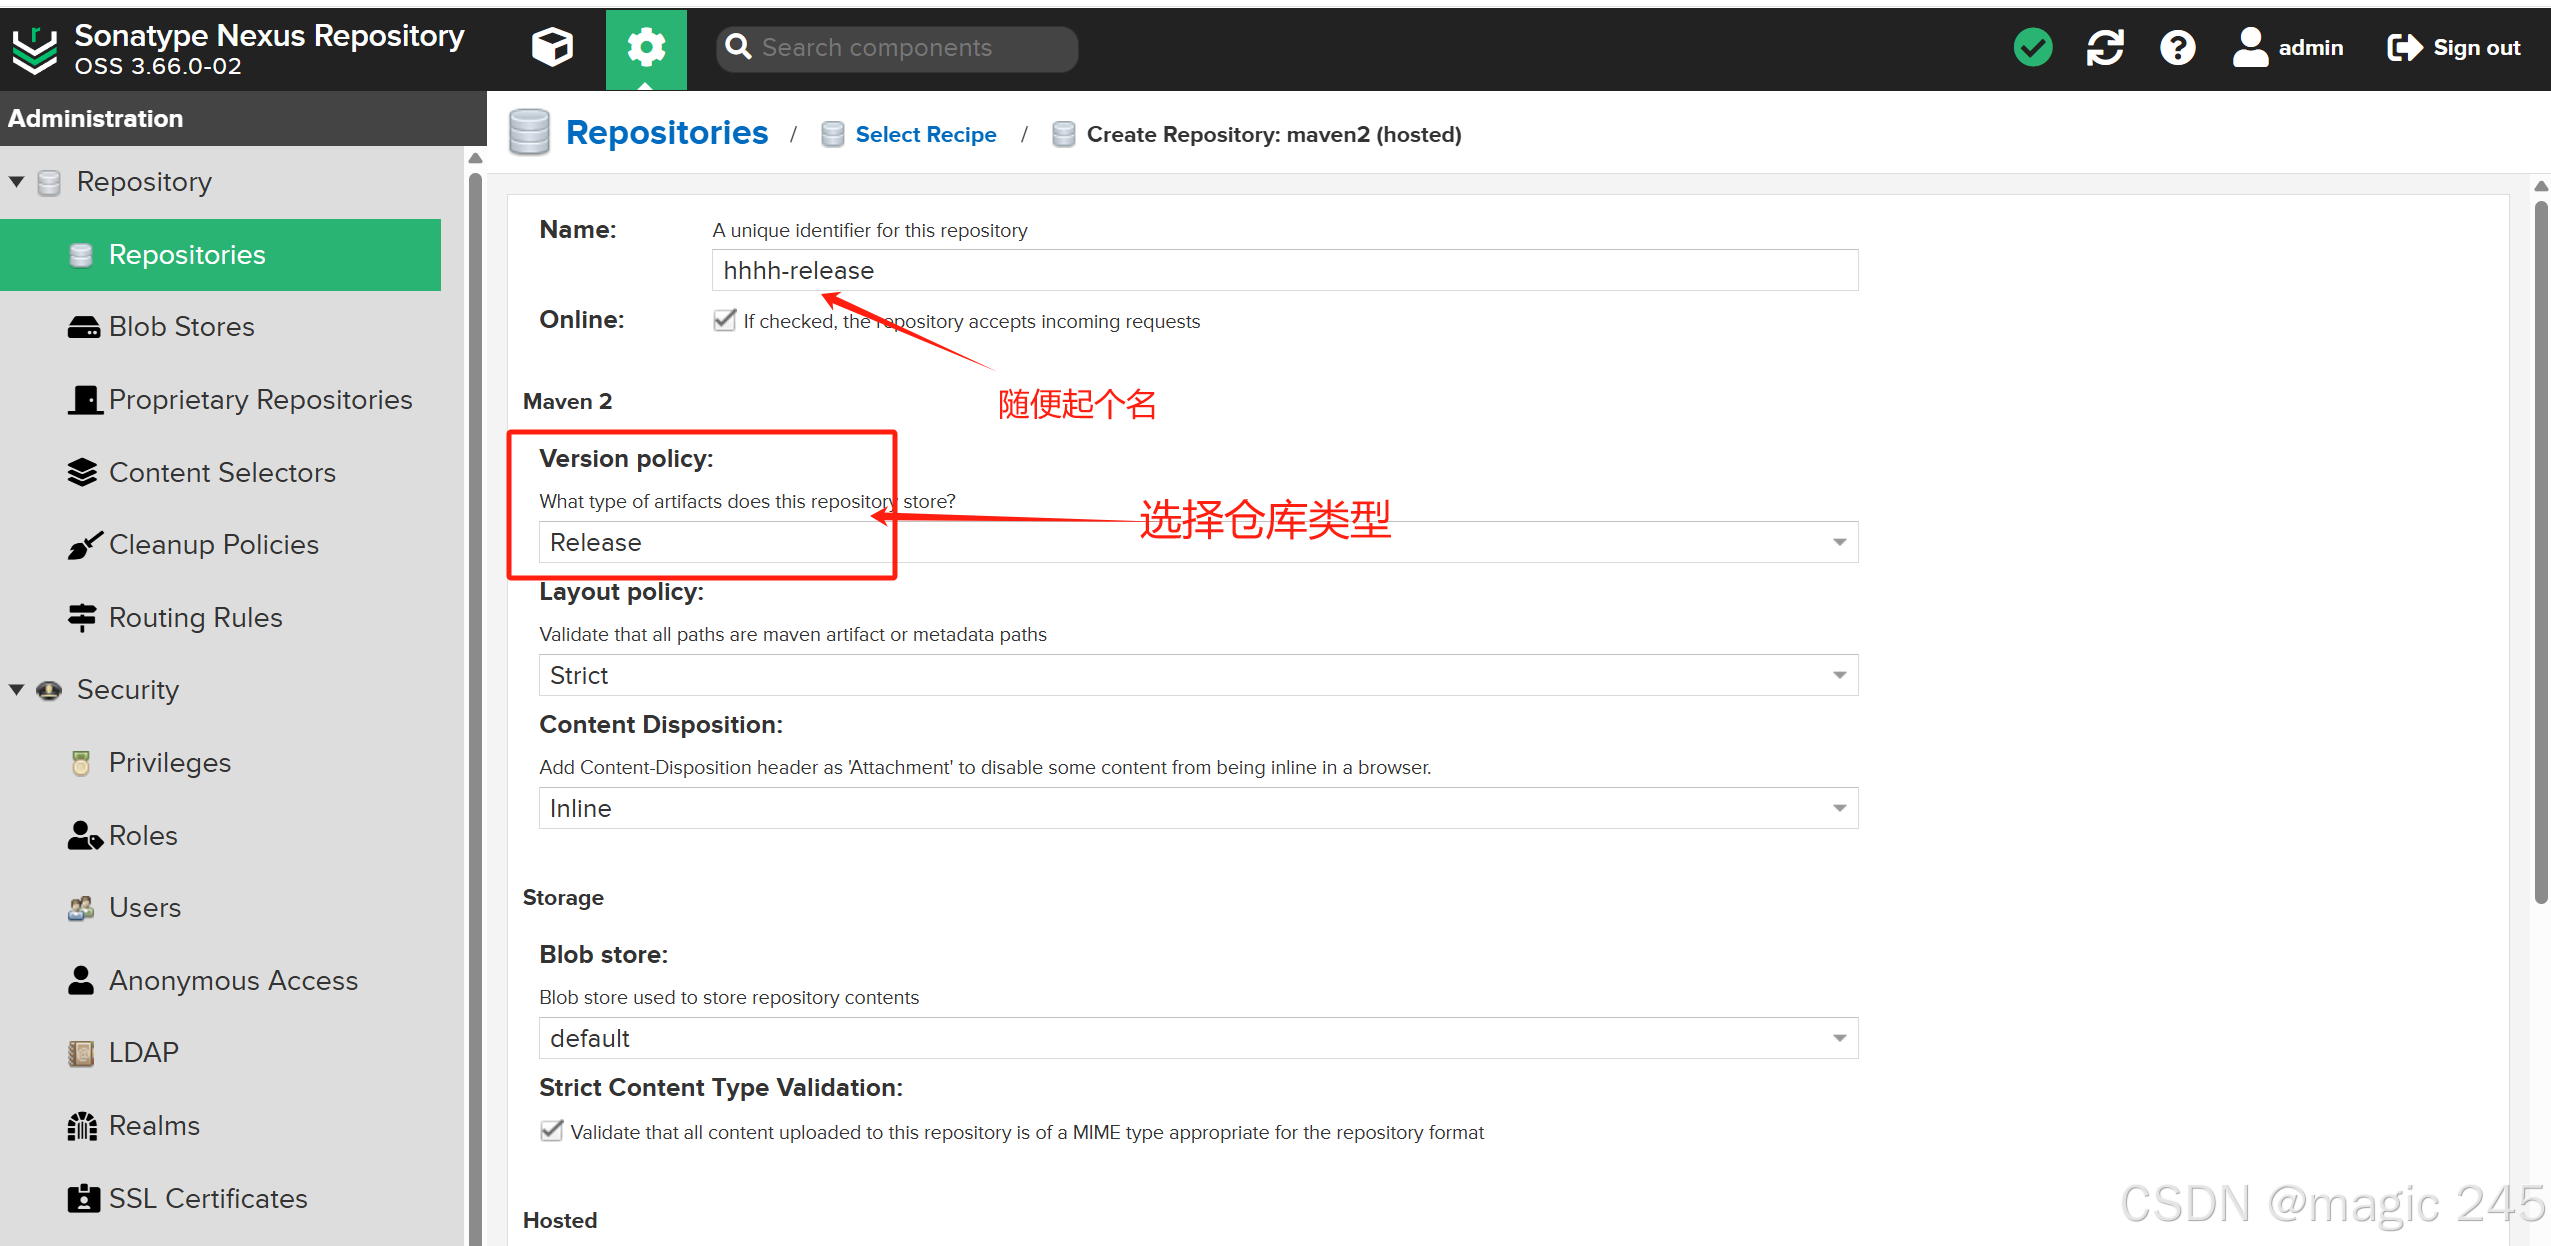Collapse the Repository tree section
2551x1246 pixels.
[x=17, y=182]
